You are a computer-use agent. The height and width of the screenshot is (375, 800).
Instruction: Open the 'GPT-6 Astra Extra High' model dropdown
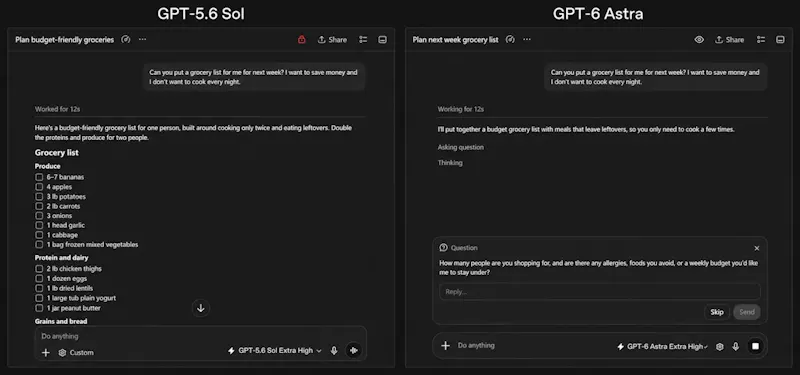[x=663, y=346]
